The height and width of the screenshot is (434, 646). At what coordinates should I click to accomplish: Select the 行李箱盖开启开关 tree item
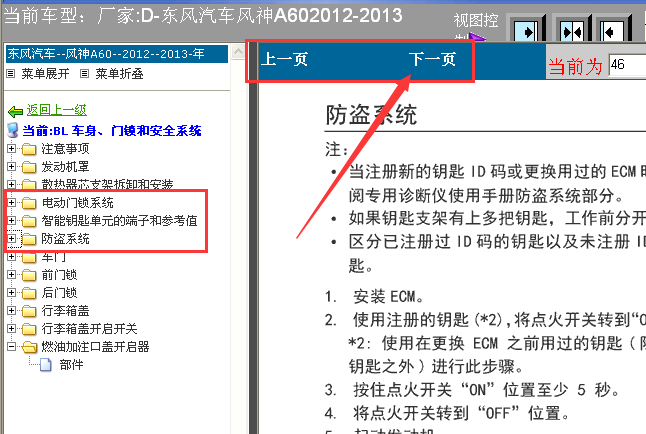[89, 328]
